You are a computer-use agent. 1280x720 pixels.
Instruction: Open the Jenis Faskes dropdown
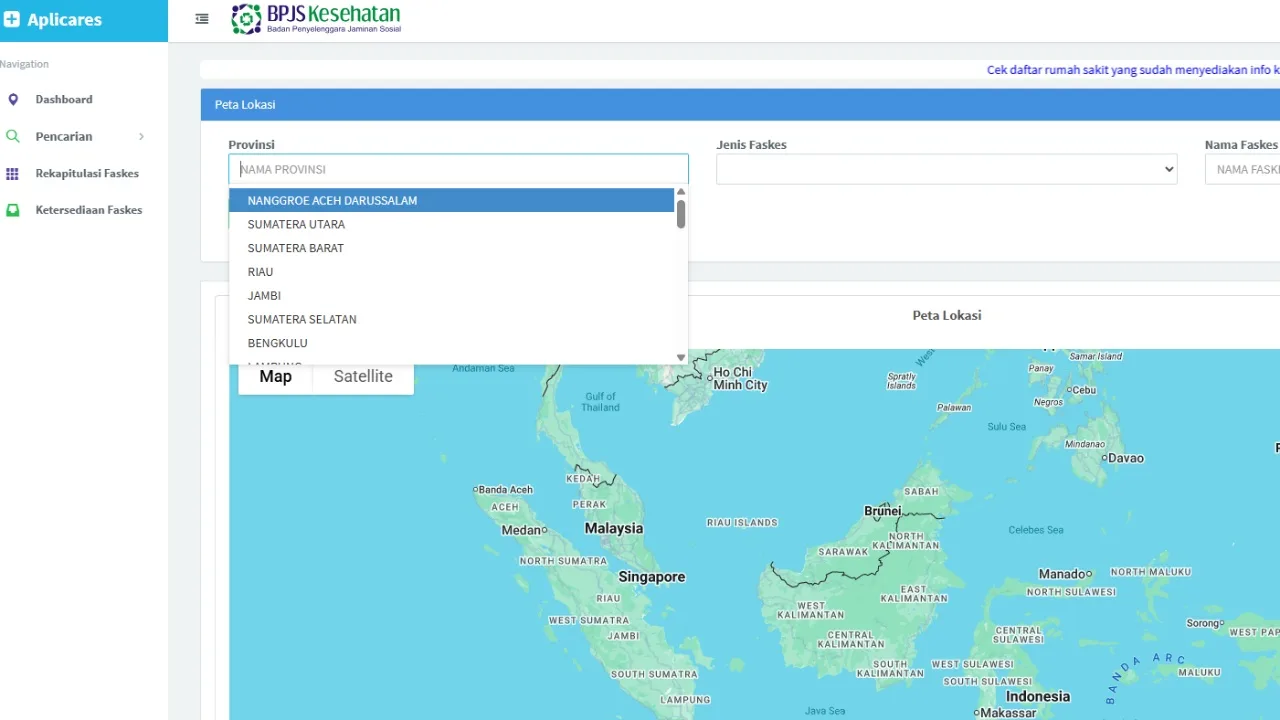(x=946, y=169)
